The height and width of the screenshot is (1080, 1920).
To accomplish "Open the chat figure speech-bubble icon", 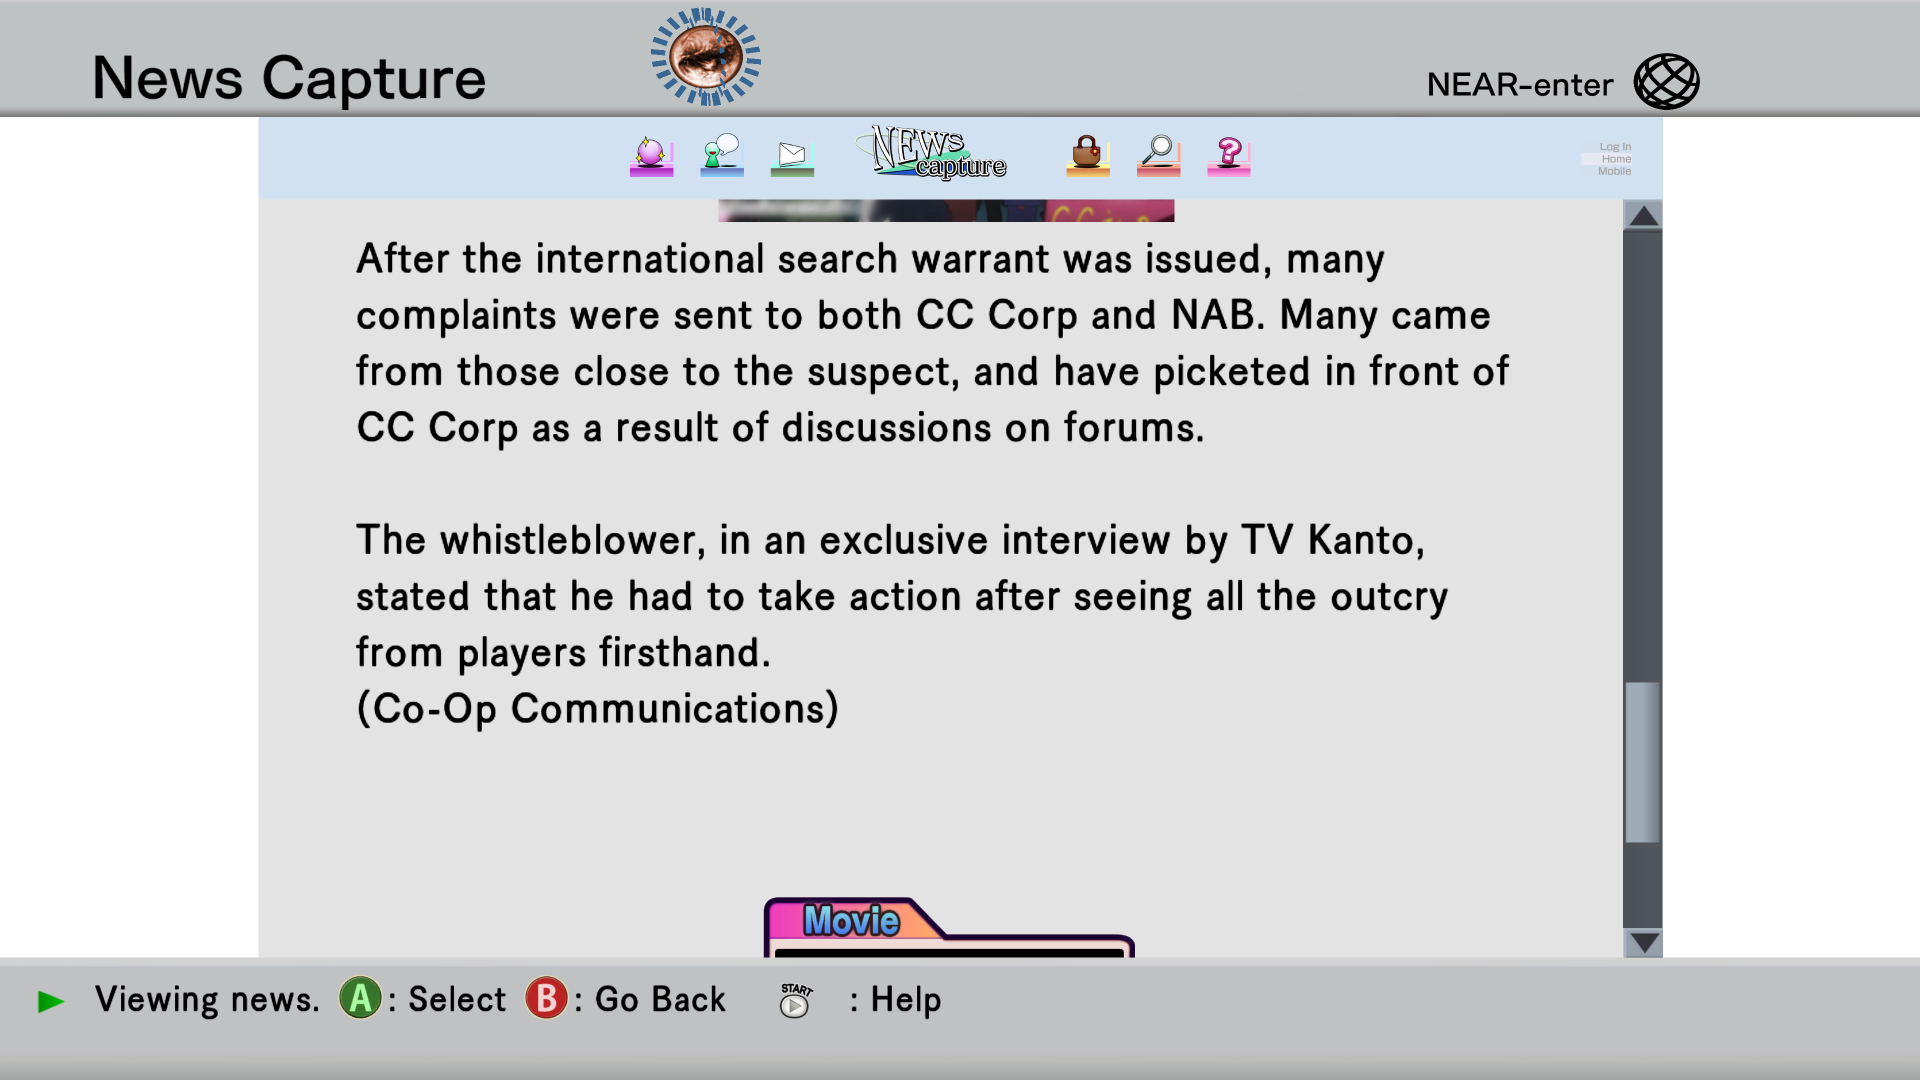I will coord(722,155).
